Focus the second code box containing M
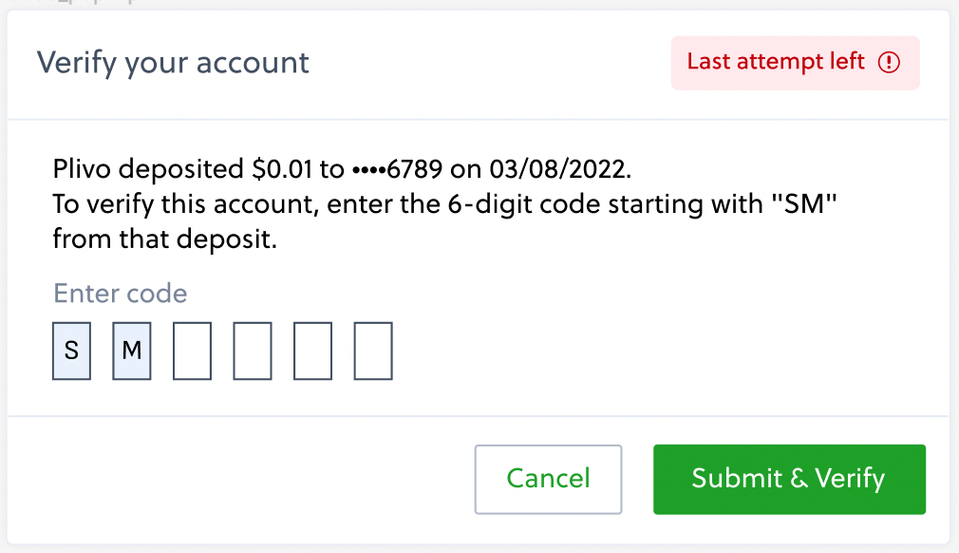Screen dimensions: 959x553 click(x=131, y=351)
